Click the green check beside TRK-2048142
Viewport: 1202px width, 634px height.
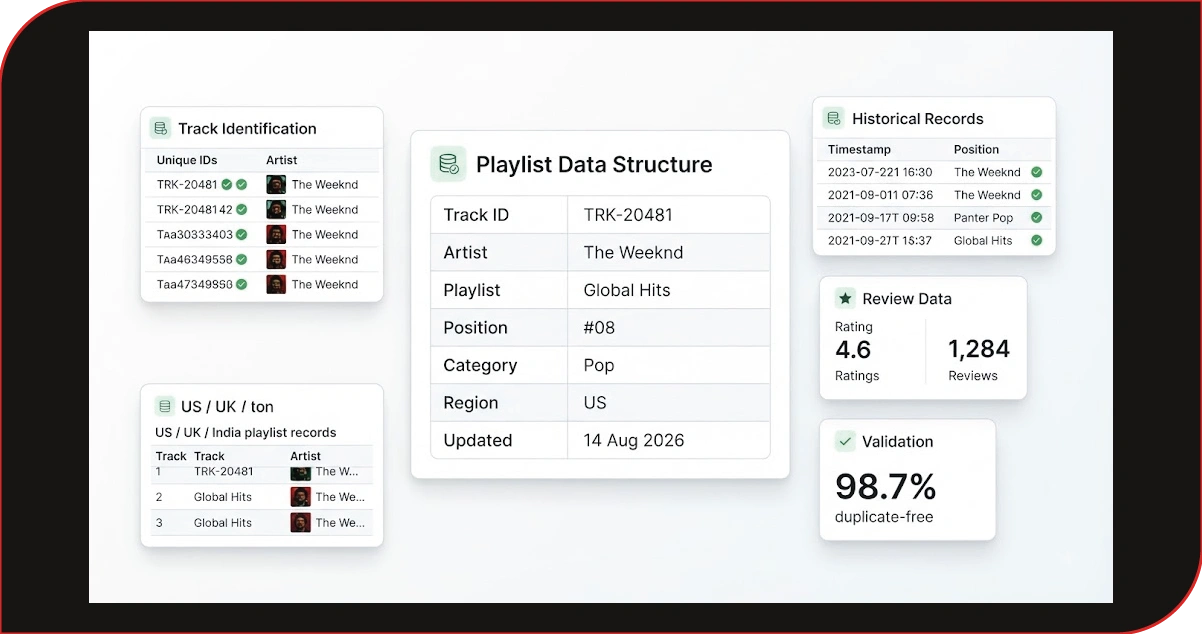[x=242, y=210]
